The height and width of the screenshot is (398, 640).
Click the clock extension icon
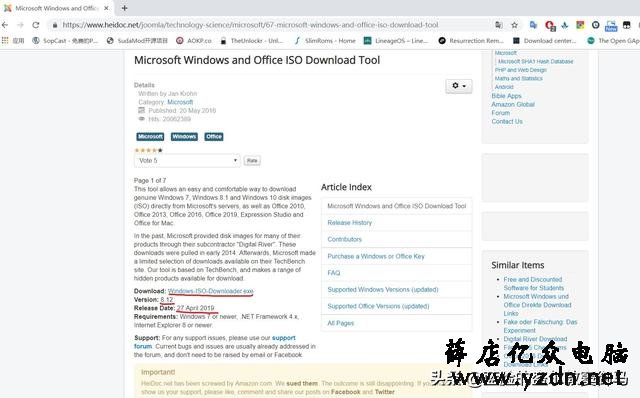coord(596,25)
